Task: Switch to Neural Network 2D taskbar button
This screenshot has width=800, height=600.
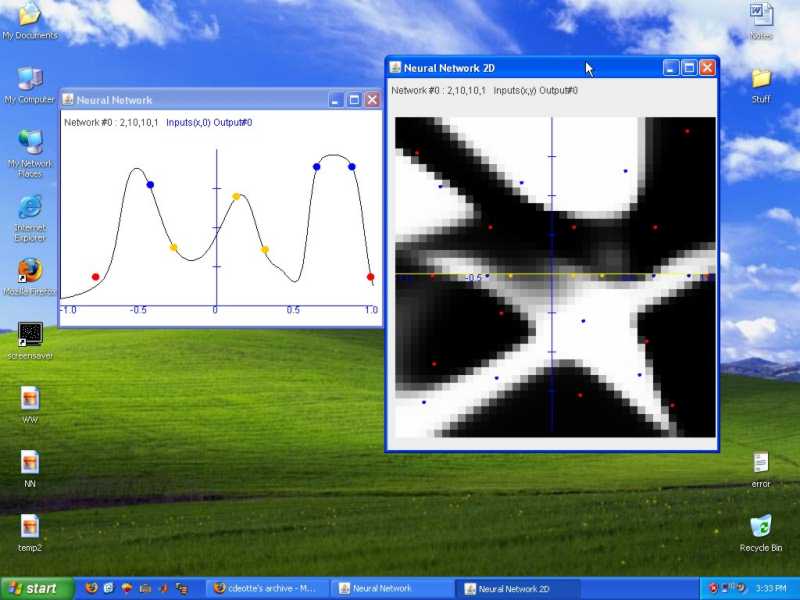Action: (519, 589)
